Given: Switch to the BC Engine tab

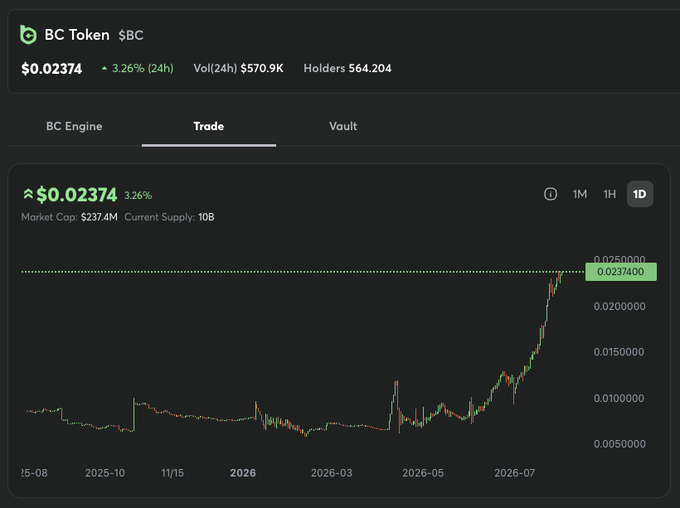Looking at the screenshot, I should tap(74, 126).
